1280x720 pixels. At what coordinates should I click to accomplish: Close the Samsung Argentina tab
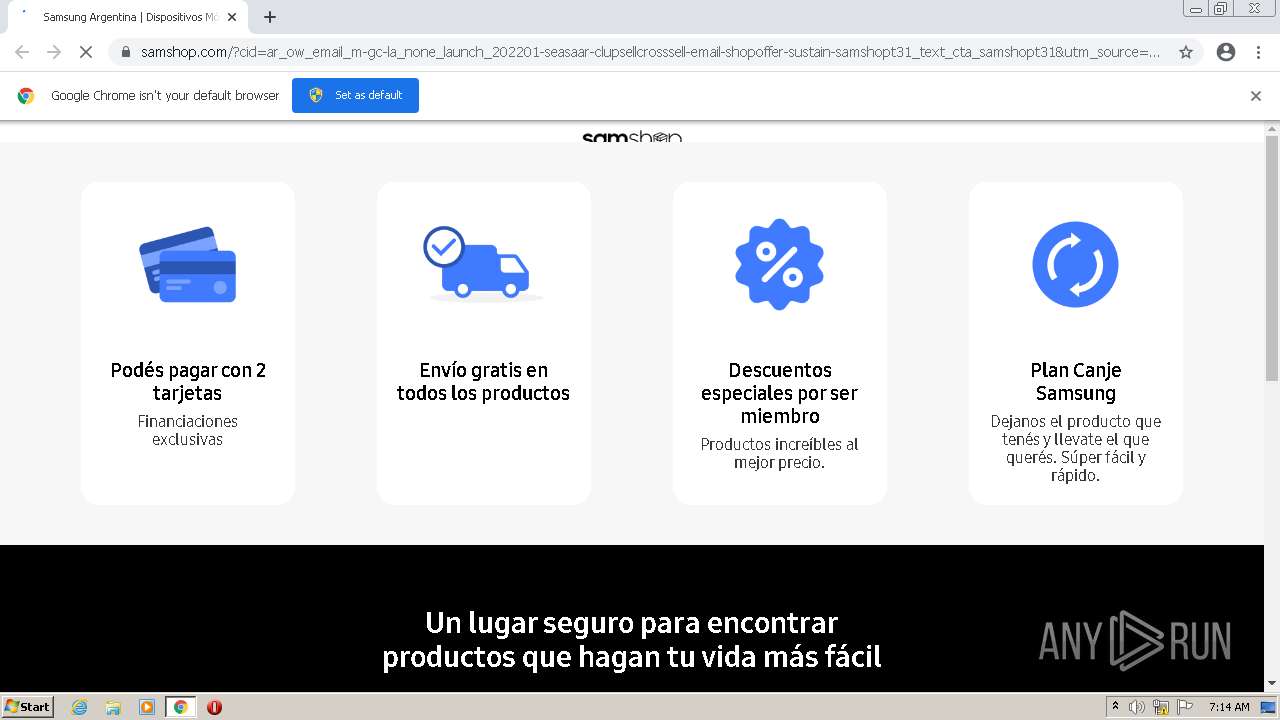point(233,17)
